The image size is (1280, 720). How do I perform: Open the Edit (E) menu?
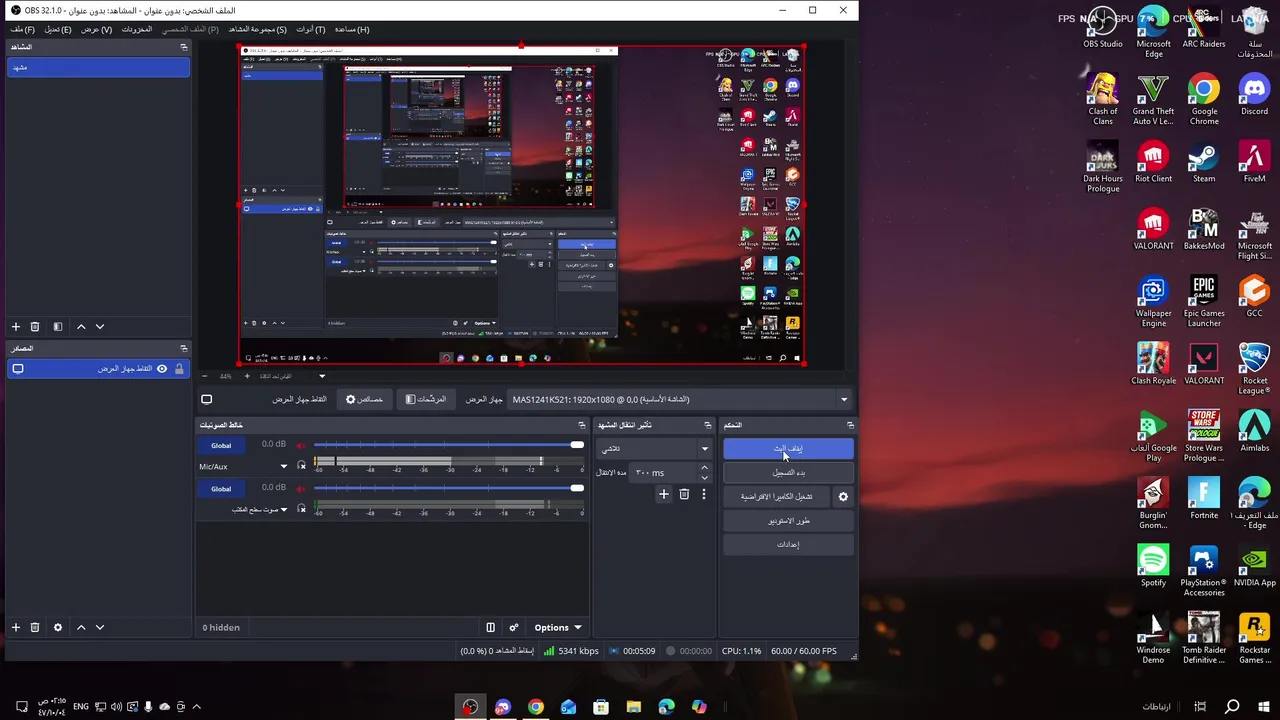coord(58,29)
